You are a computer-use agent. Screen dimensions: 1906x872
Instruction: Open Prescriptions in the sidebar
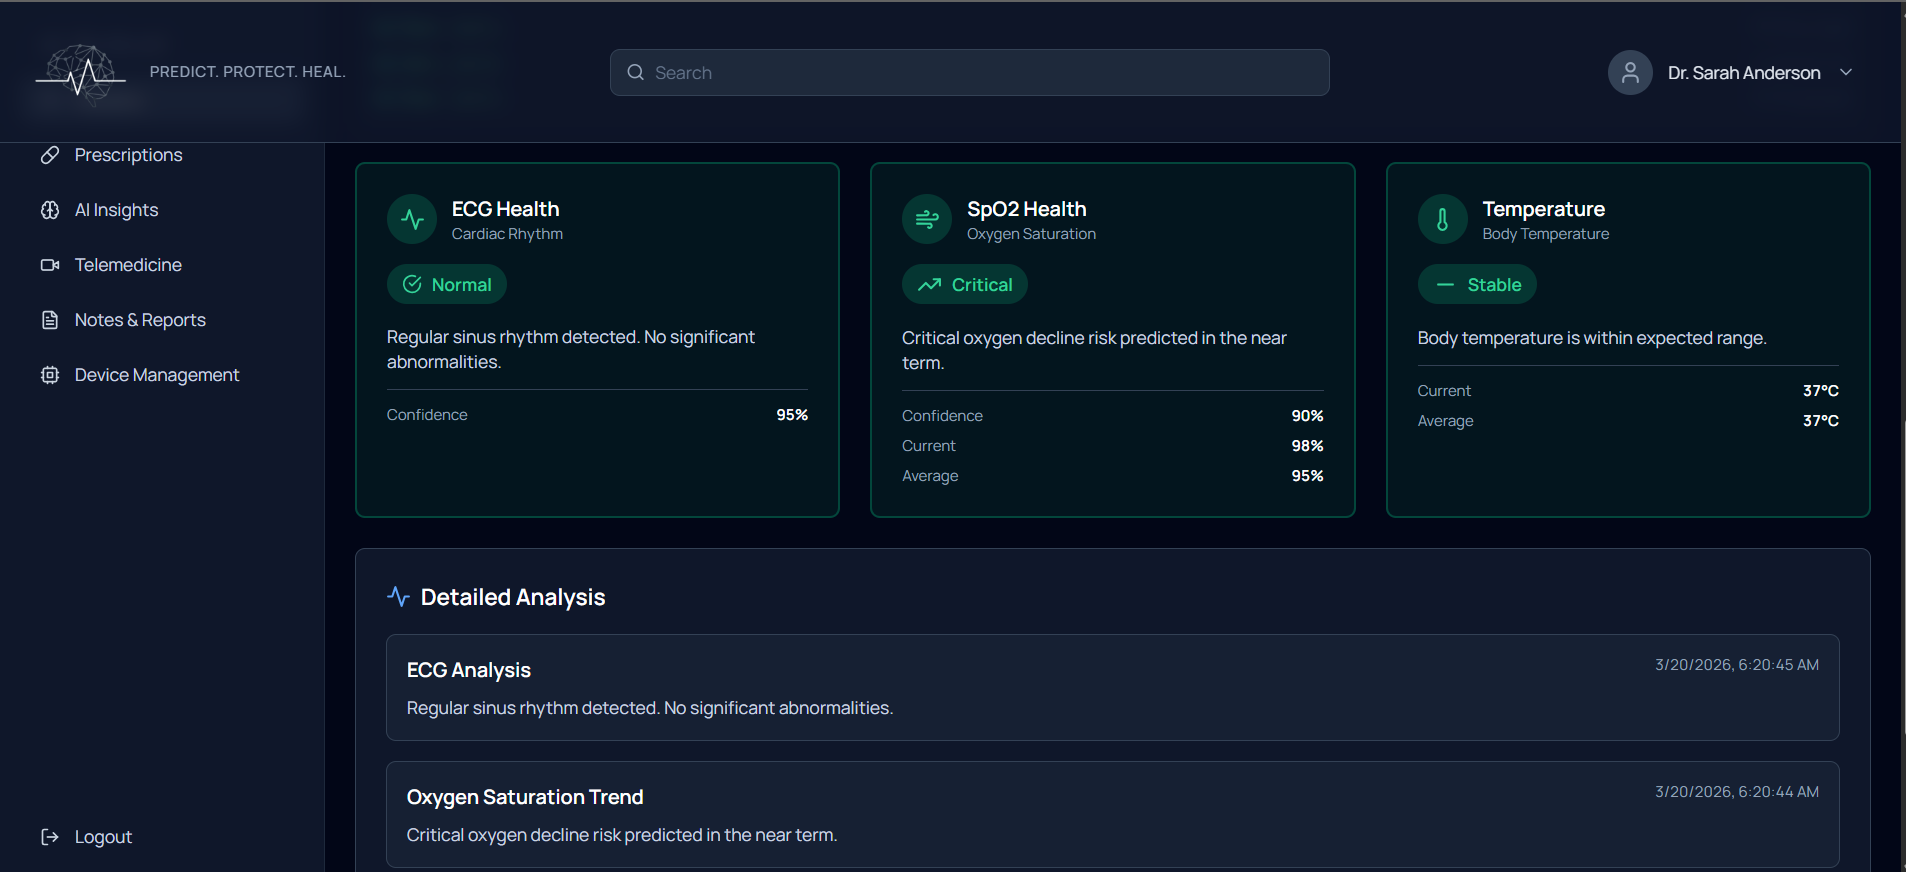click(128, 155)
